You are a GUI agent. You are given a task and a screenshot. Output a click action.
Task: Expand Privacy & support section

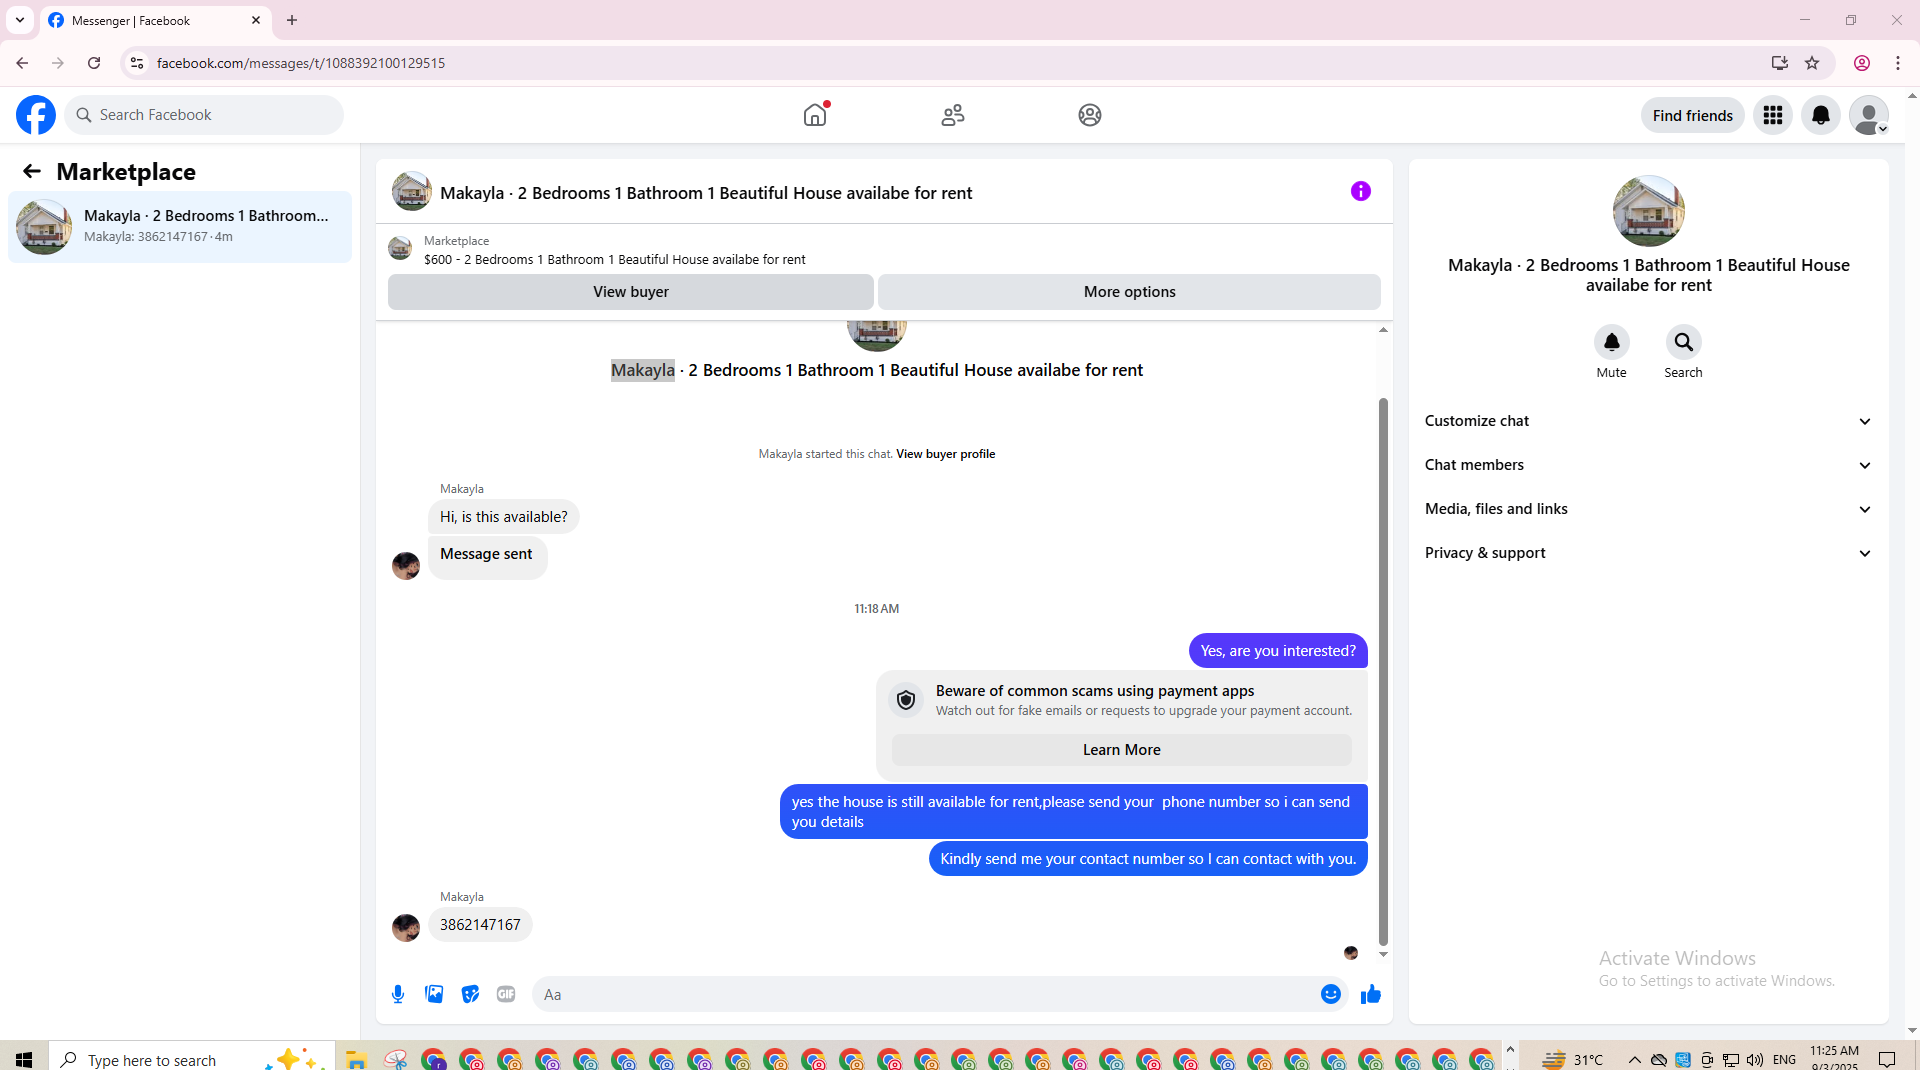coord(1648,553)
